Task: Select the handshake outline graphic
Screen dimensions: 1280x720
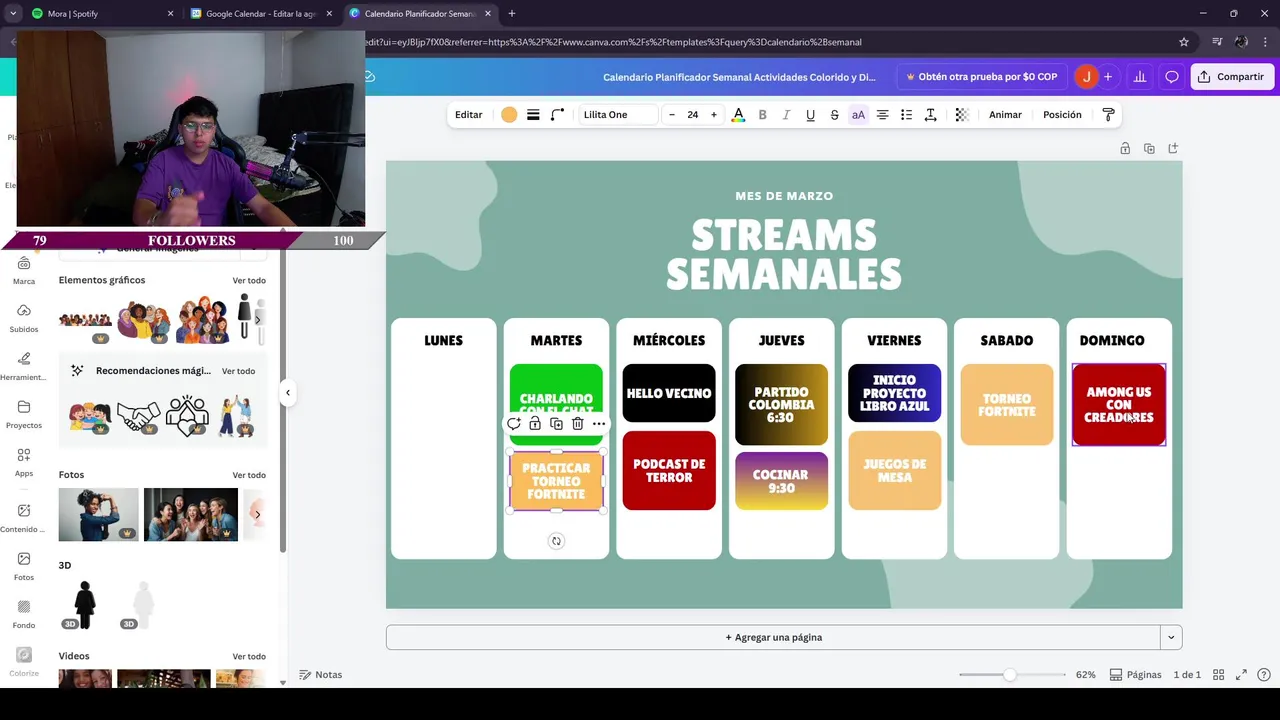Action: [x=138, y=415]
